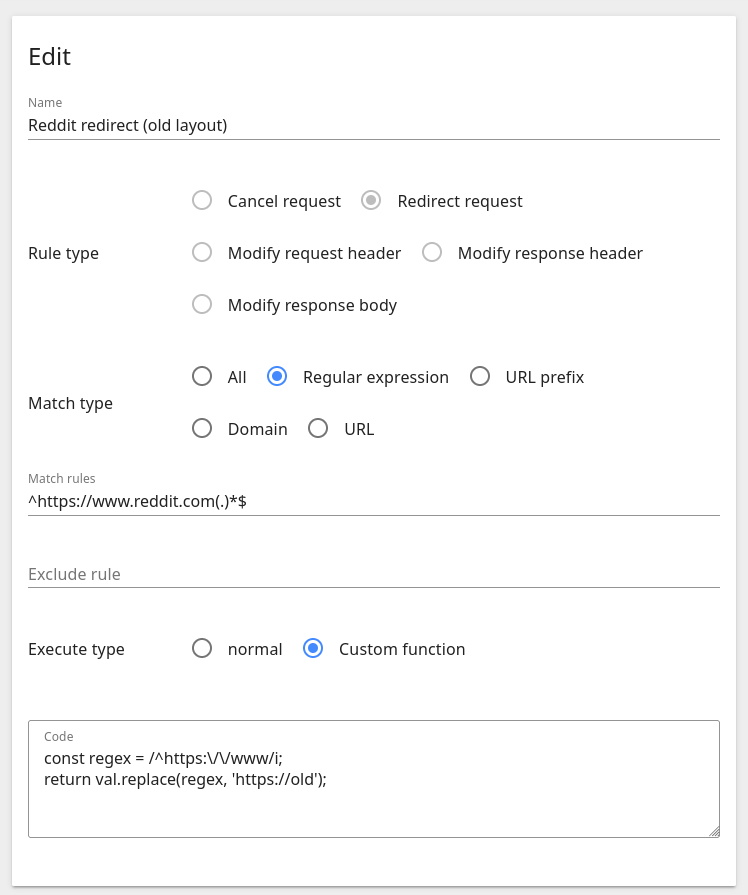
Task: Focus the Name field with Reddit redirect
Action: [373, 126]
